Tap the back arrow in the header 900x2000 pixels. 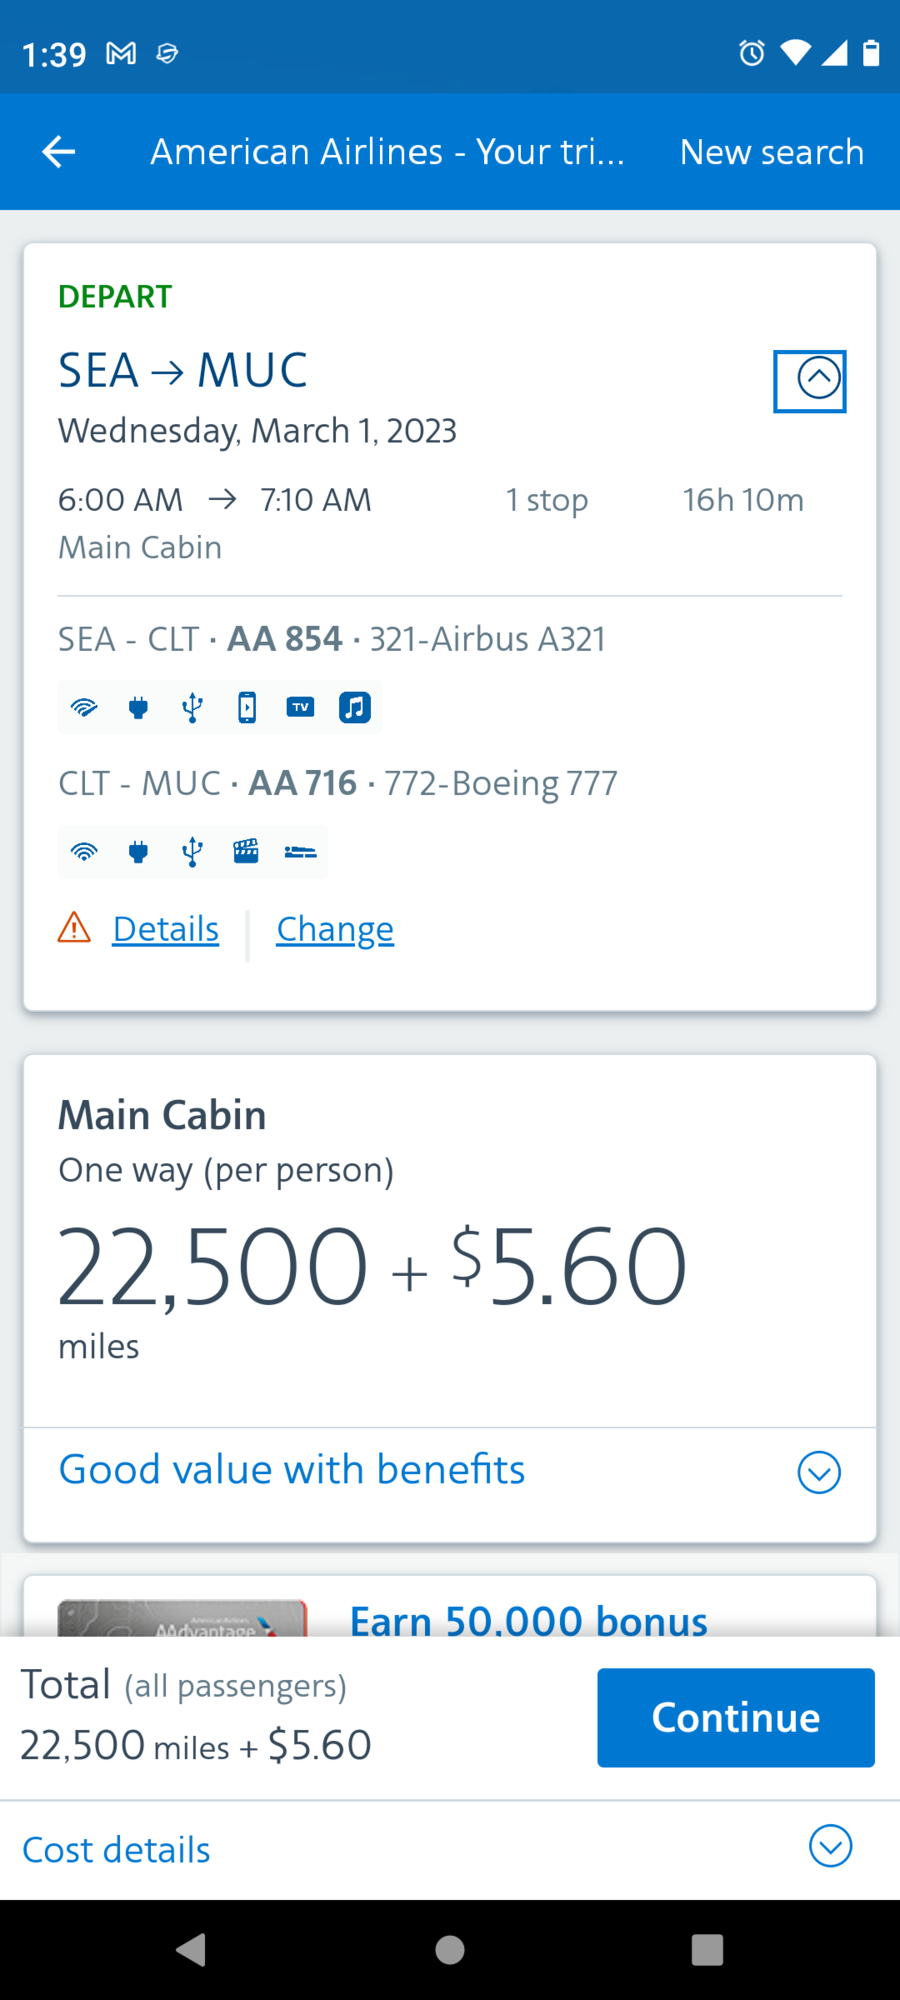pyautogui.click(x=59, y=152)
